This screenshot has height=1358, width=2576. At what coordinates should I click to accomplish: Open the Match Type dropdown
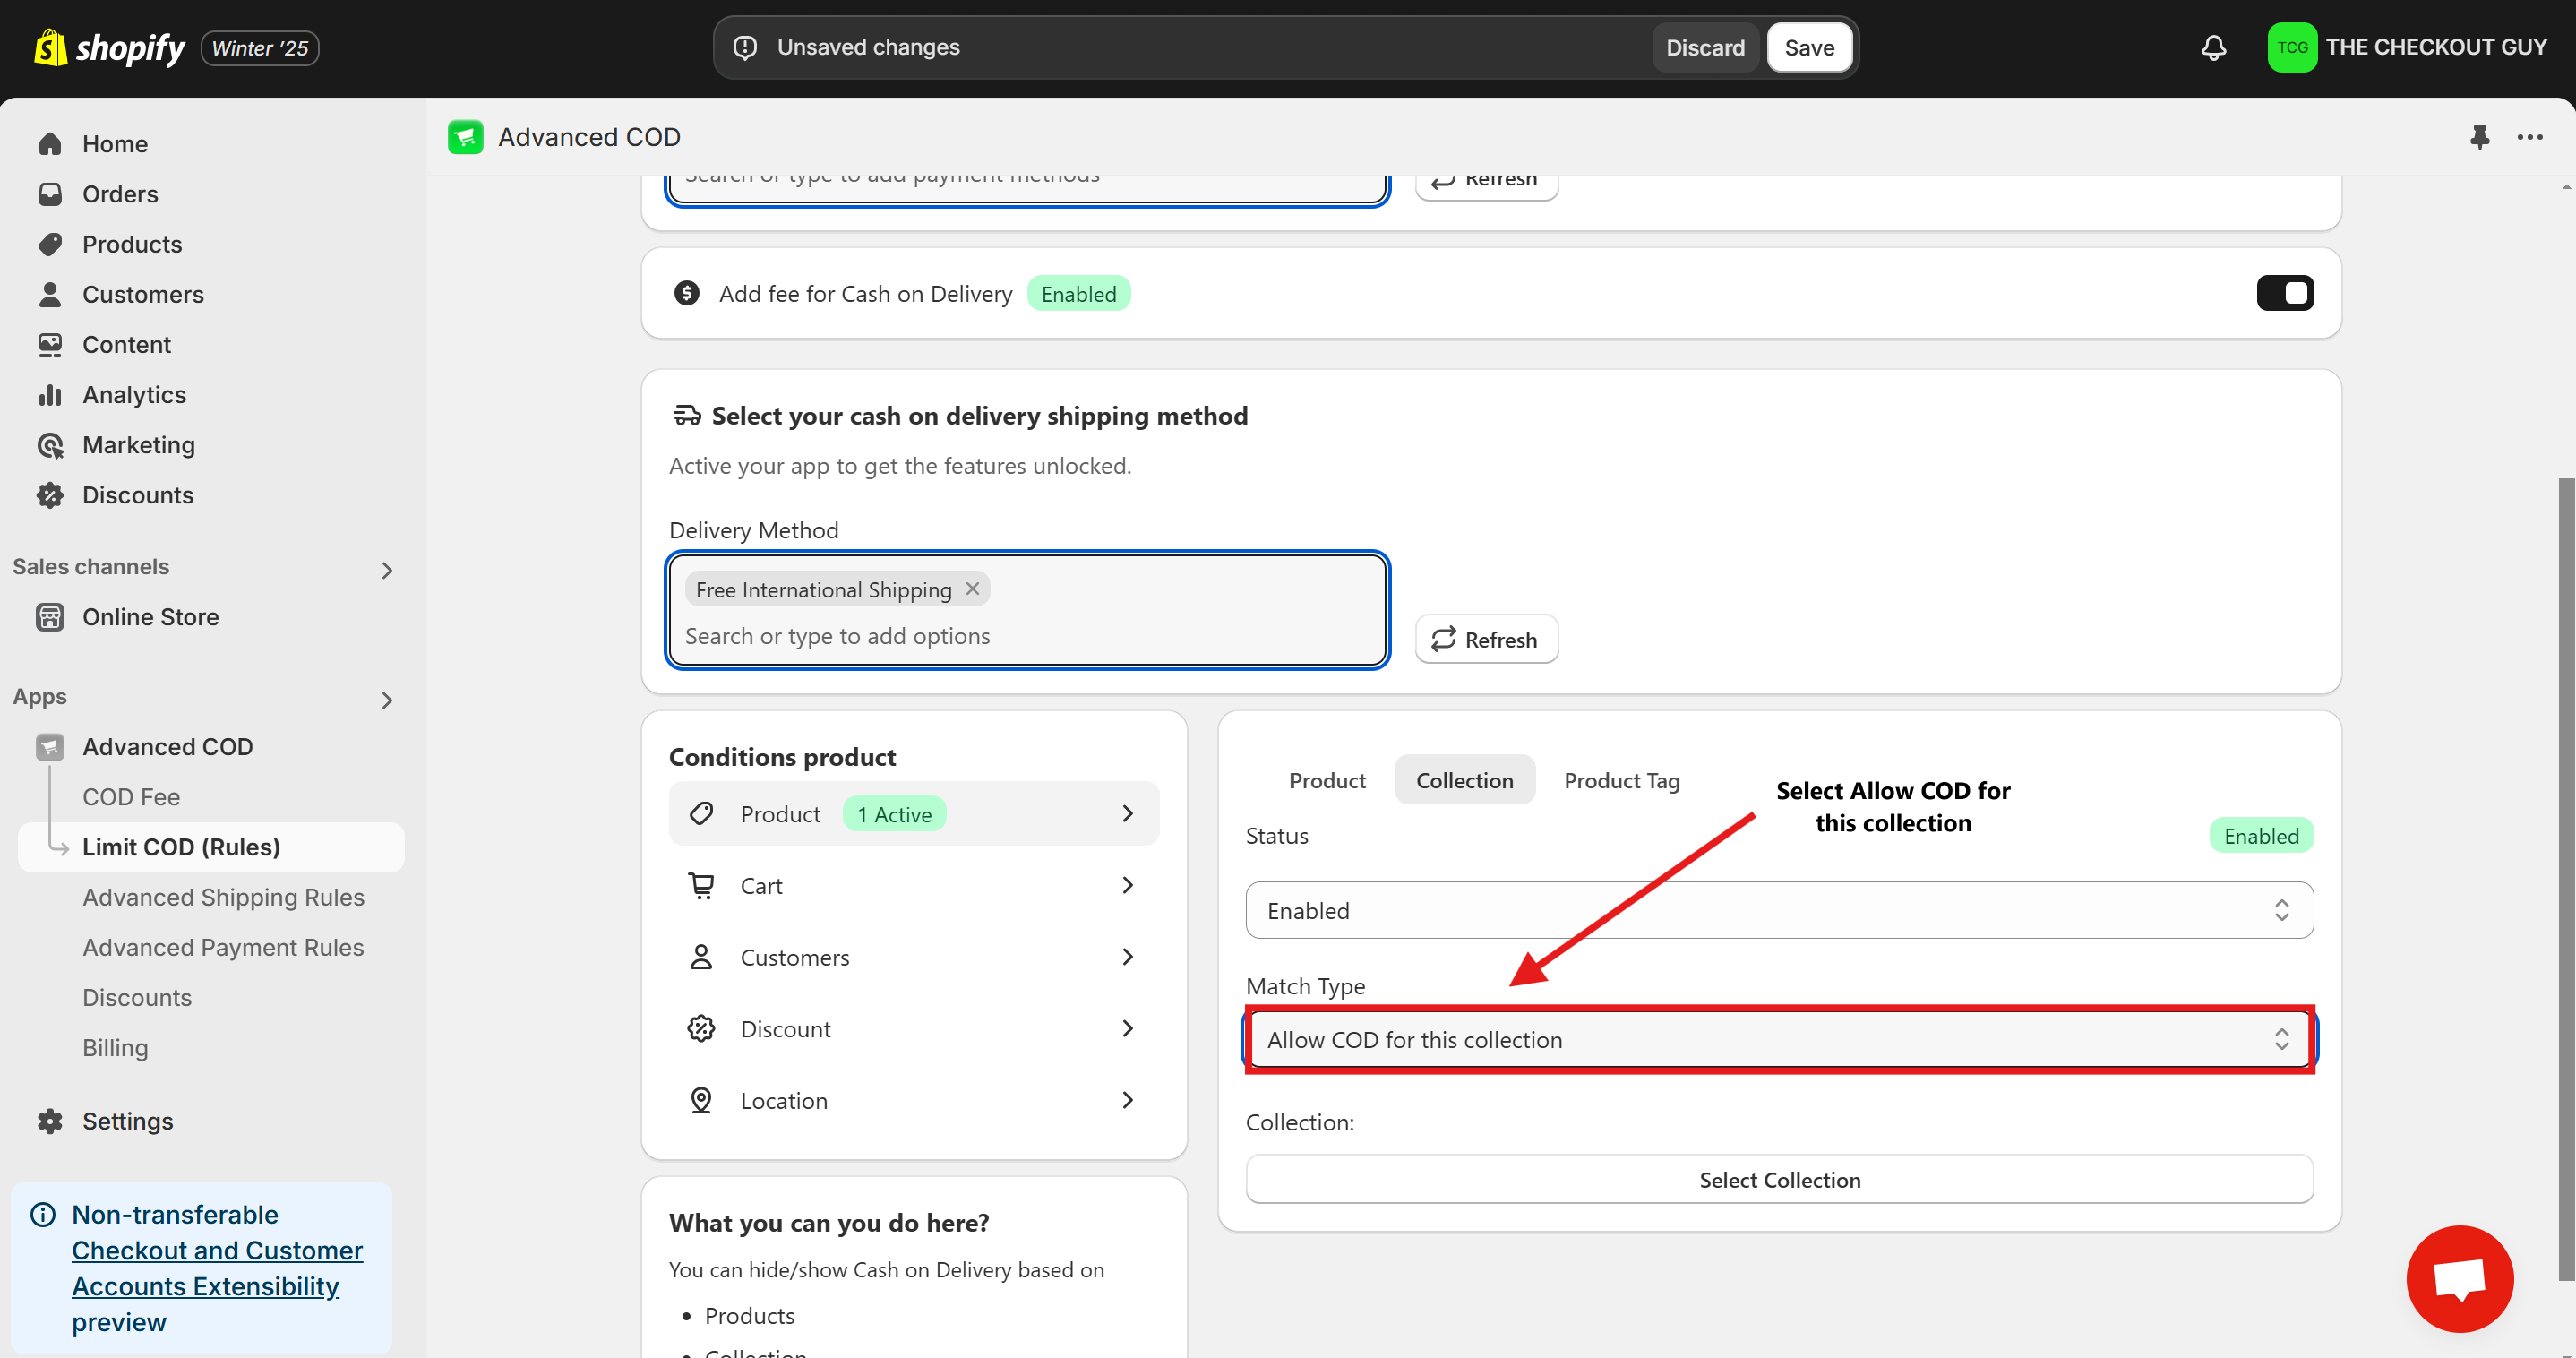[x=1779, y=1039]
